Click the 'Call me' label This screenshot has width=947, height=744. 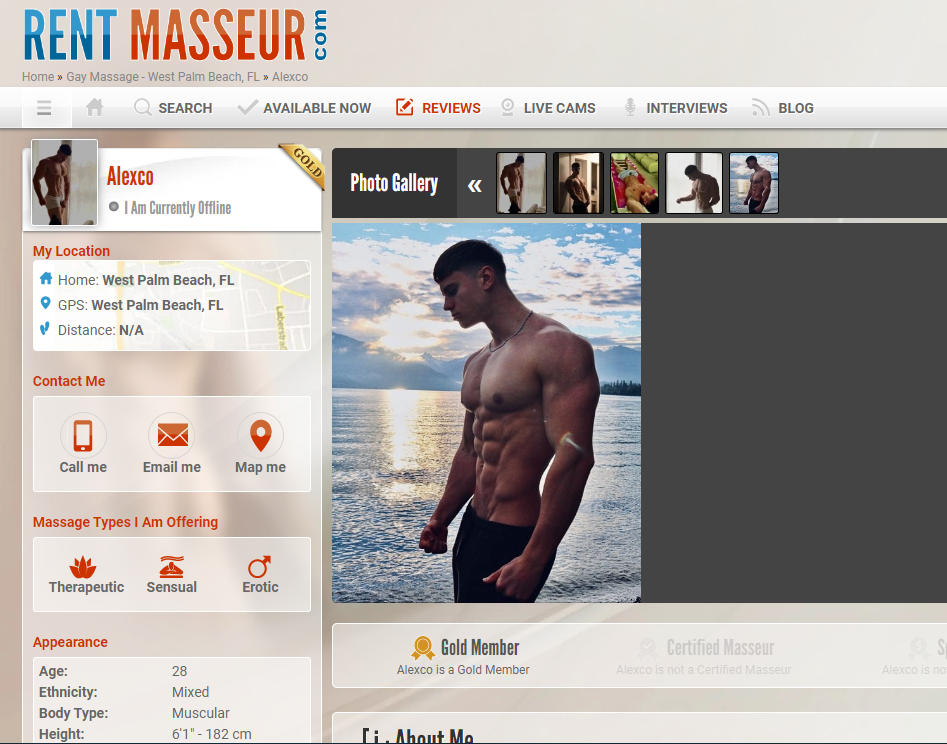click(x=83, y=467)
